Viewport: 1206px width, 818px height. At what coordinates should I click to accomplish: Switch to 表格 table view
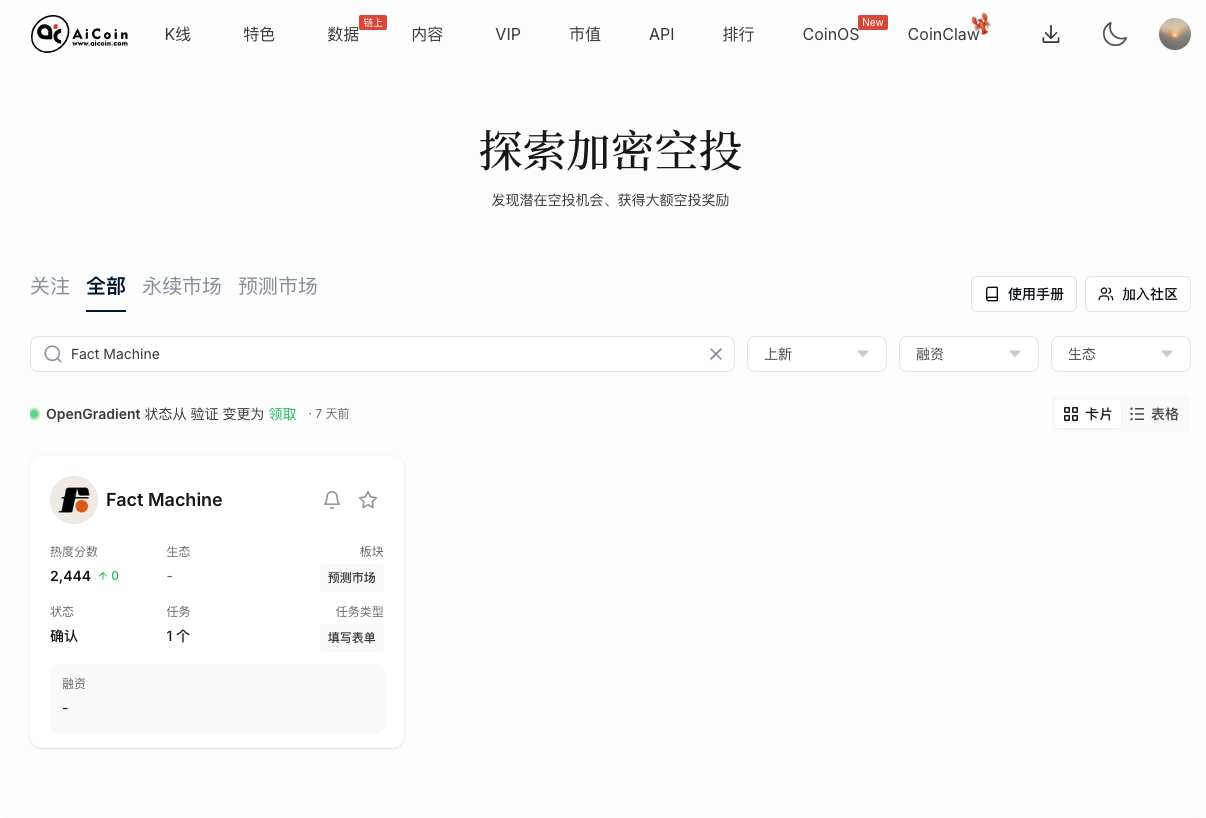[x=1156, y=413]
